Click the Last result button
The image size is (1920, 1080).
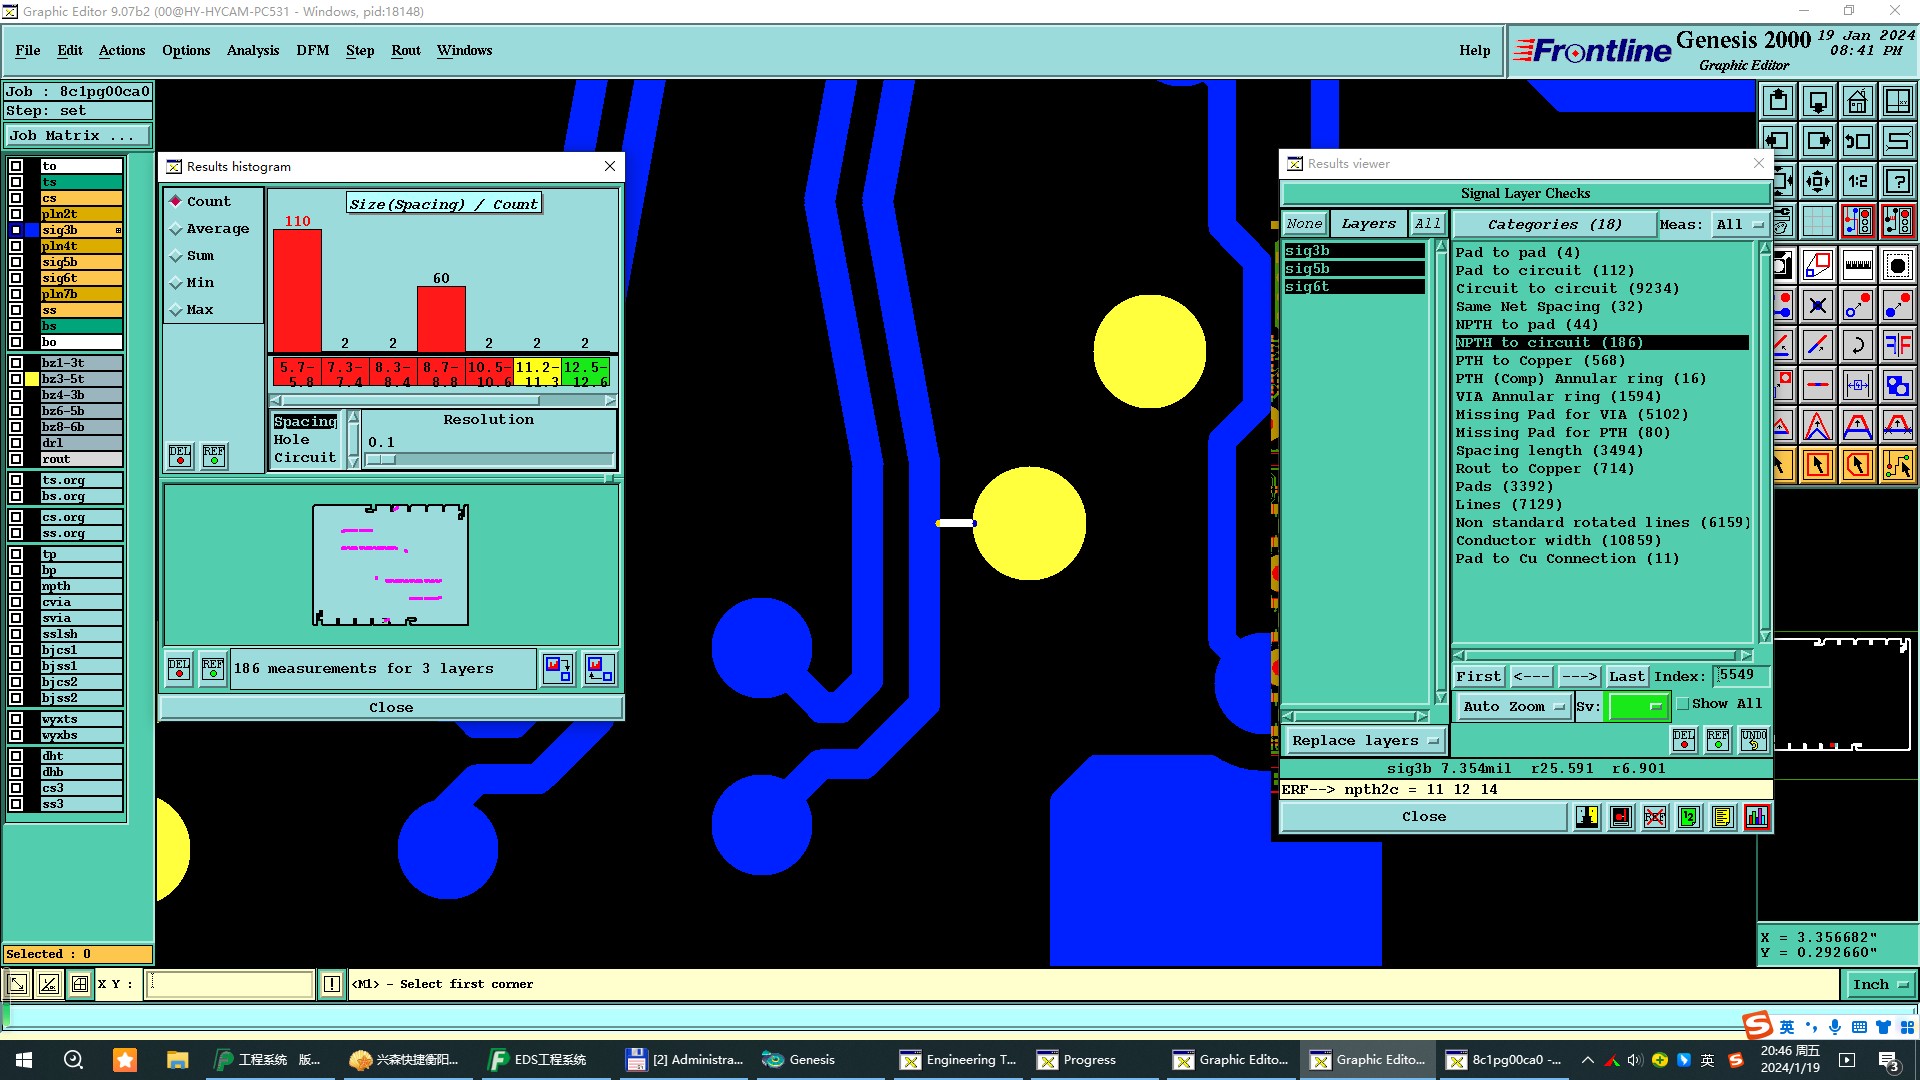coord(1626,677)
